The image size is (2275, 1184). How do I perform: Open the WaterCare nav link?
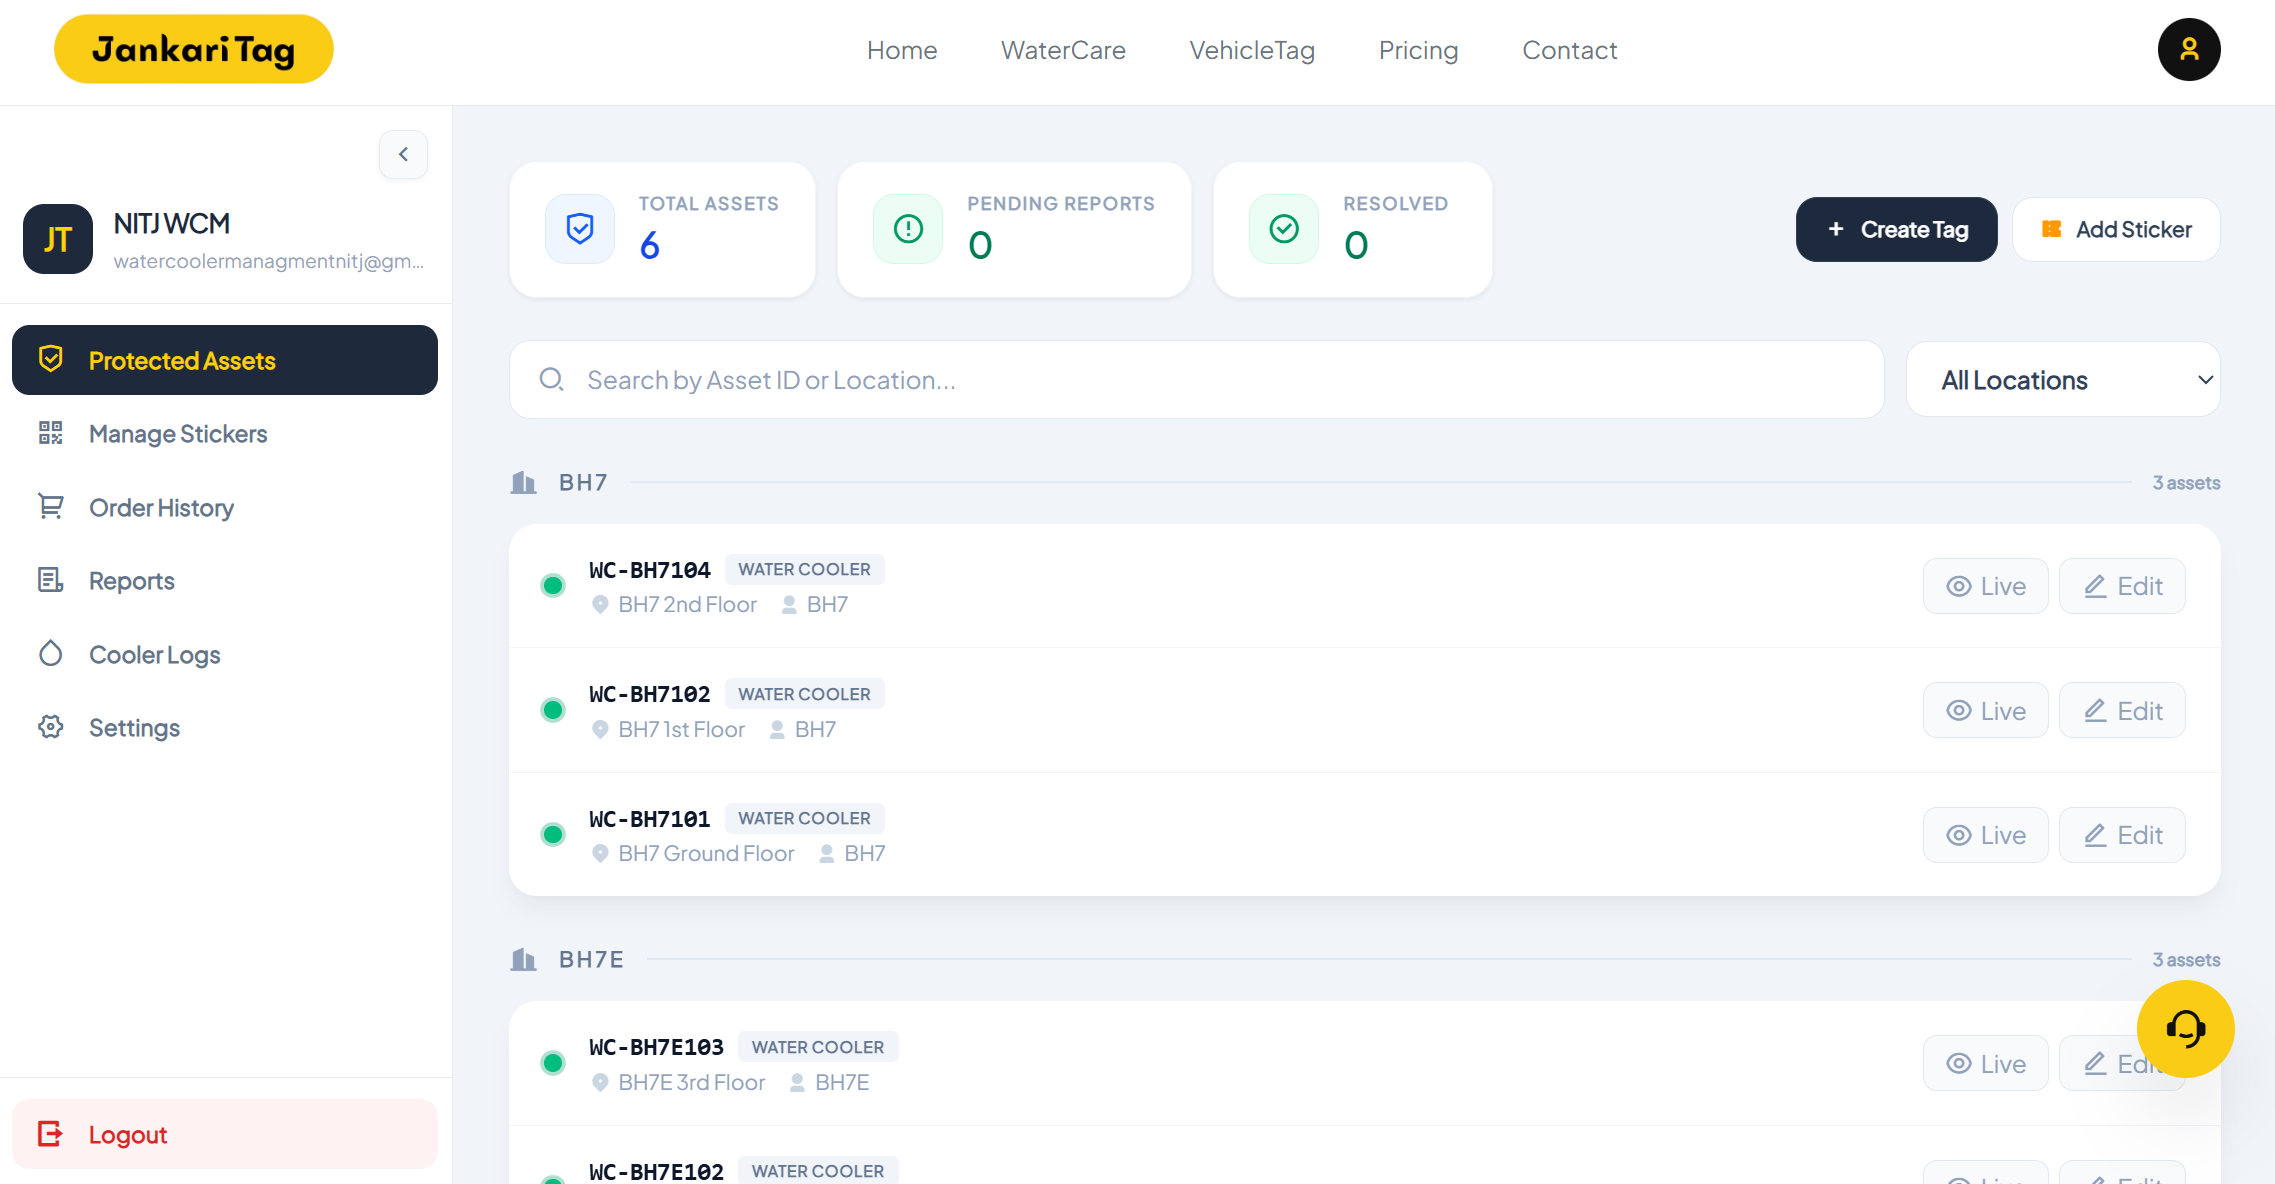pos(1063,50)
